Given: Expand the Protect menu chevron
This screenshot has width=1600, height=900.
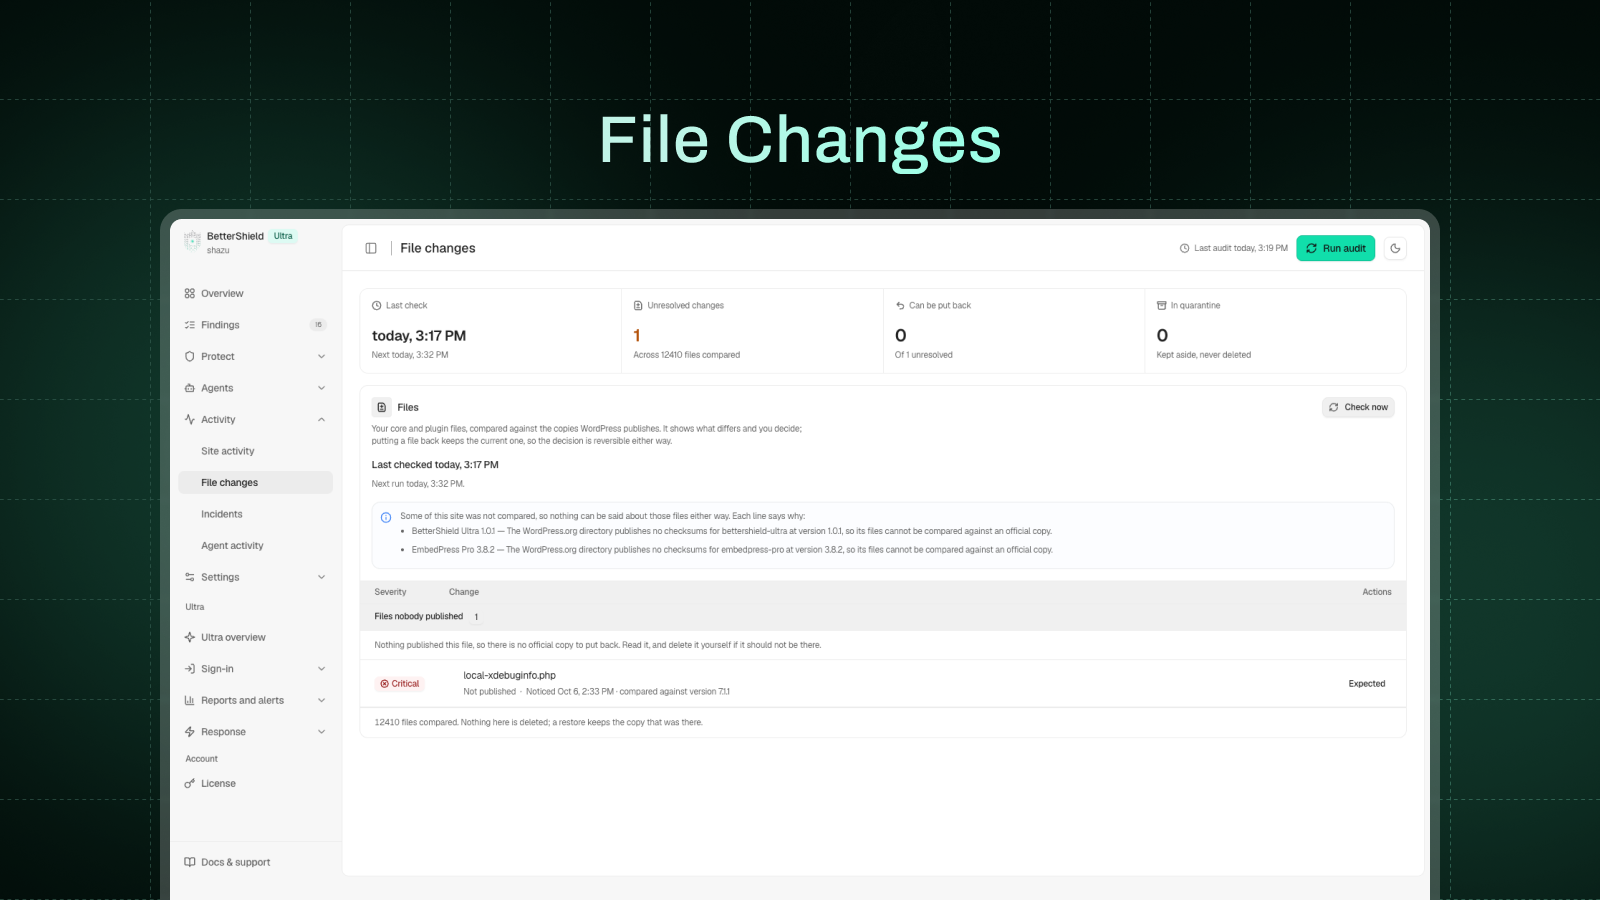Looking at the screenshot, I should [x=322, y=357].
